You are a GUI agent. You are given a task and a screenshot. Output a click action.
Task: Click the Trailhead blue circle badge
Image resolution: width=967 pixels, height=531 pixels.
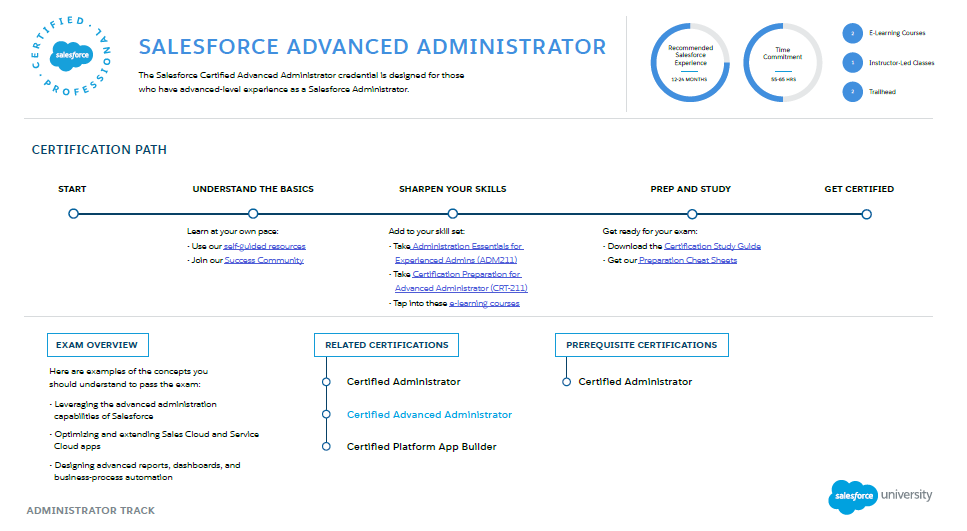852,92
